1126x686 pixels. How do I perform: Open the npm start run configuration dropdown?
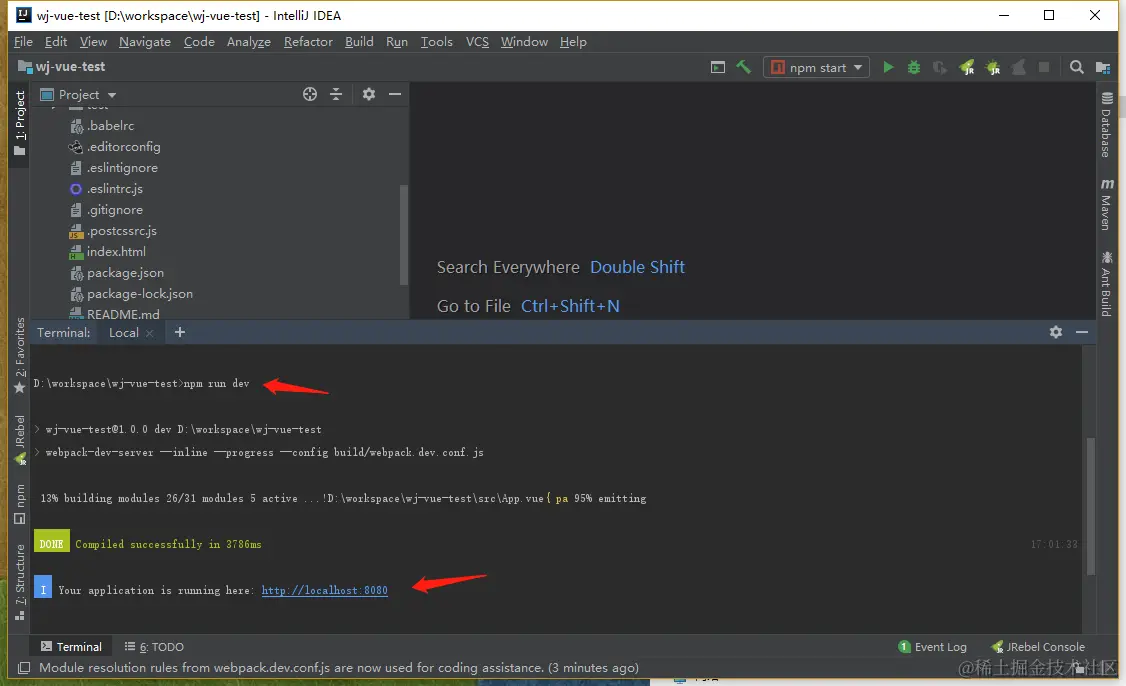(x=816, y=68)
